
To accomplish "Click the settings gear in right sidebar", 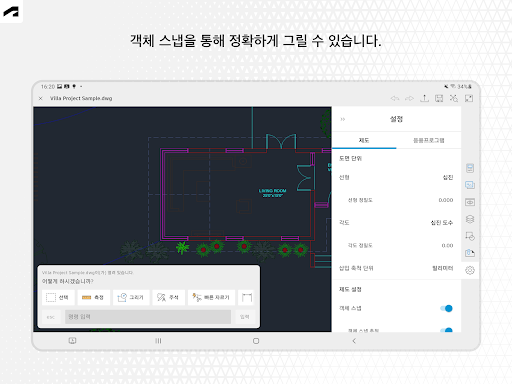I will pyautogui.click(x=470, y=270).
